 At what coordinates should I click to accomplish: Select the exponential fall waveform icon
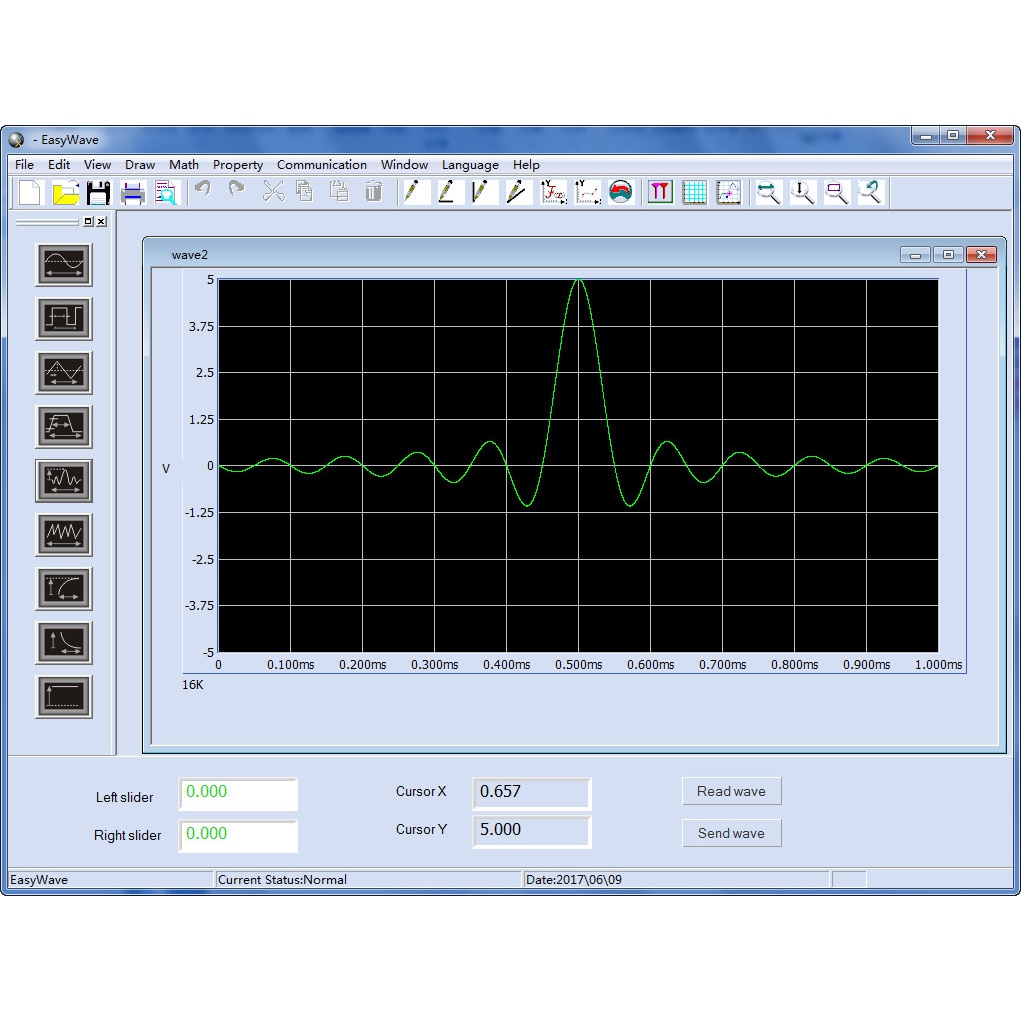[x=64, y=643]
